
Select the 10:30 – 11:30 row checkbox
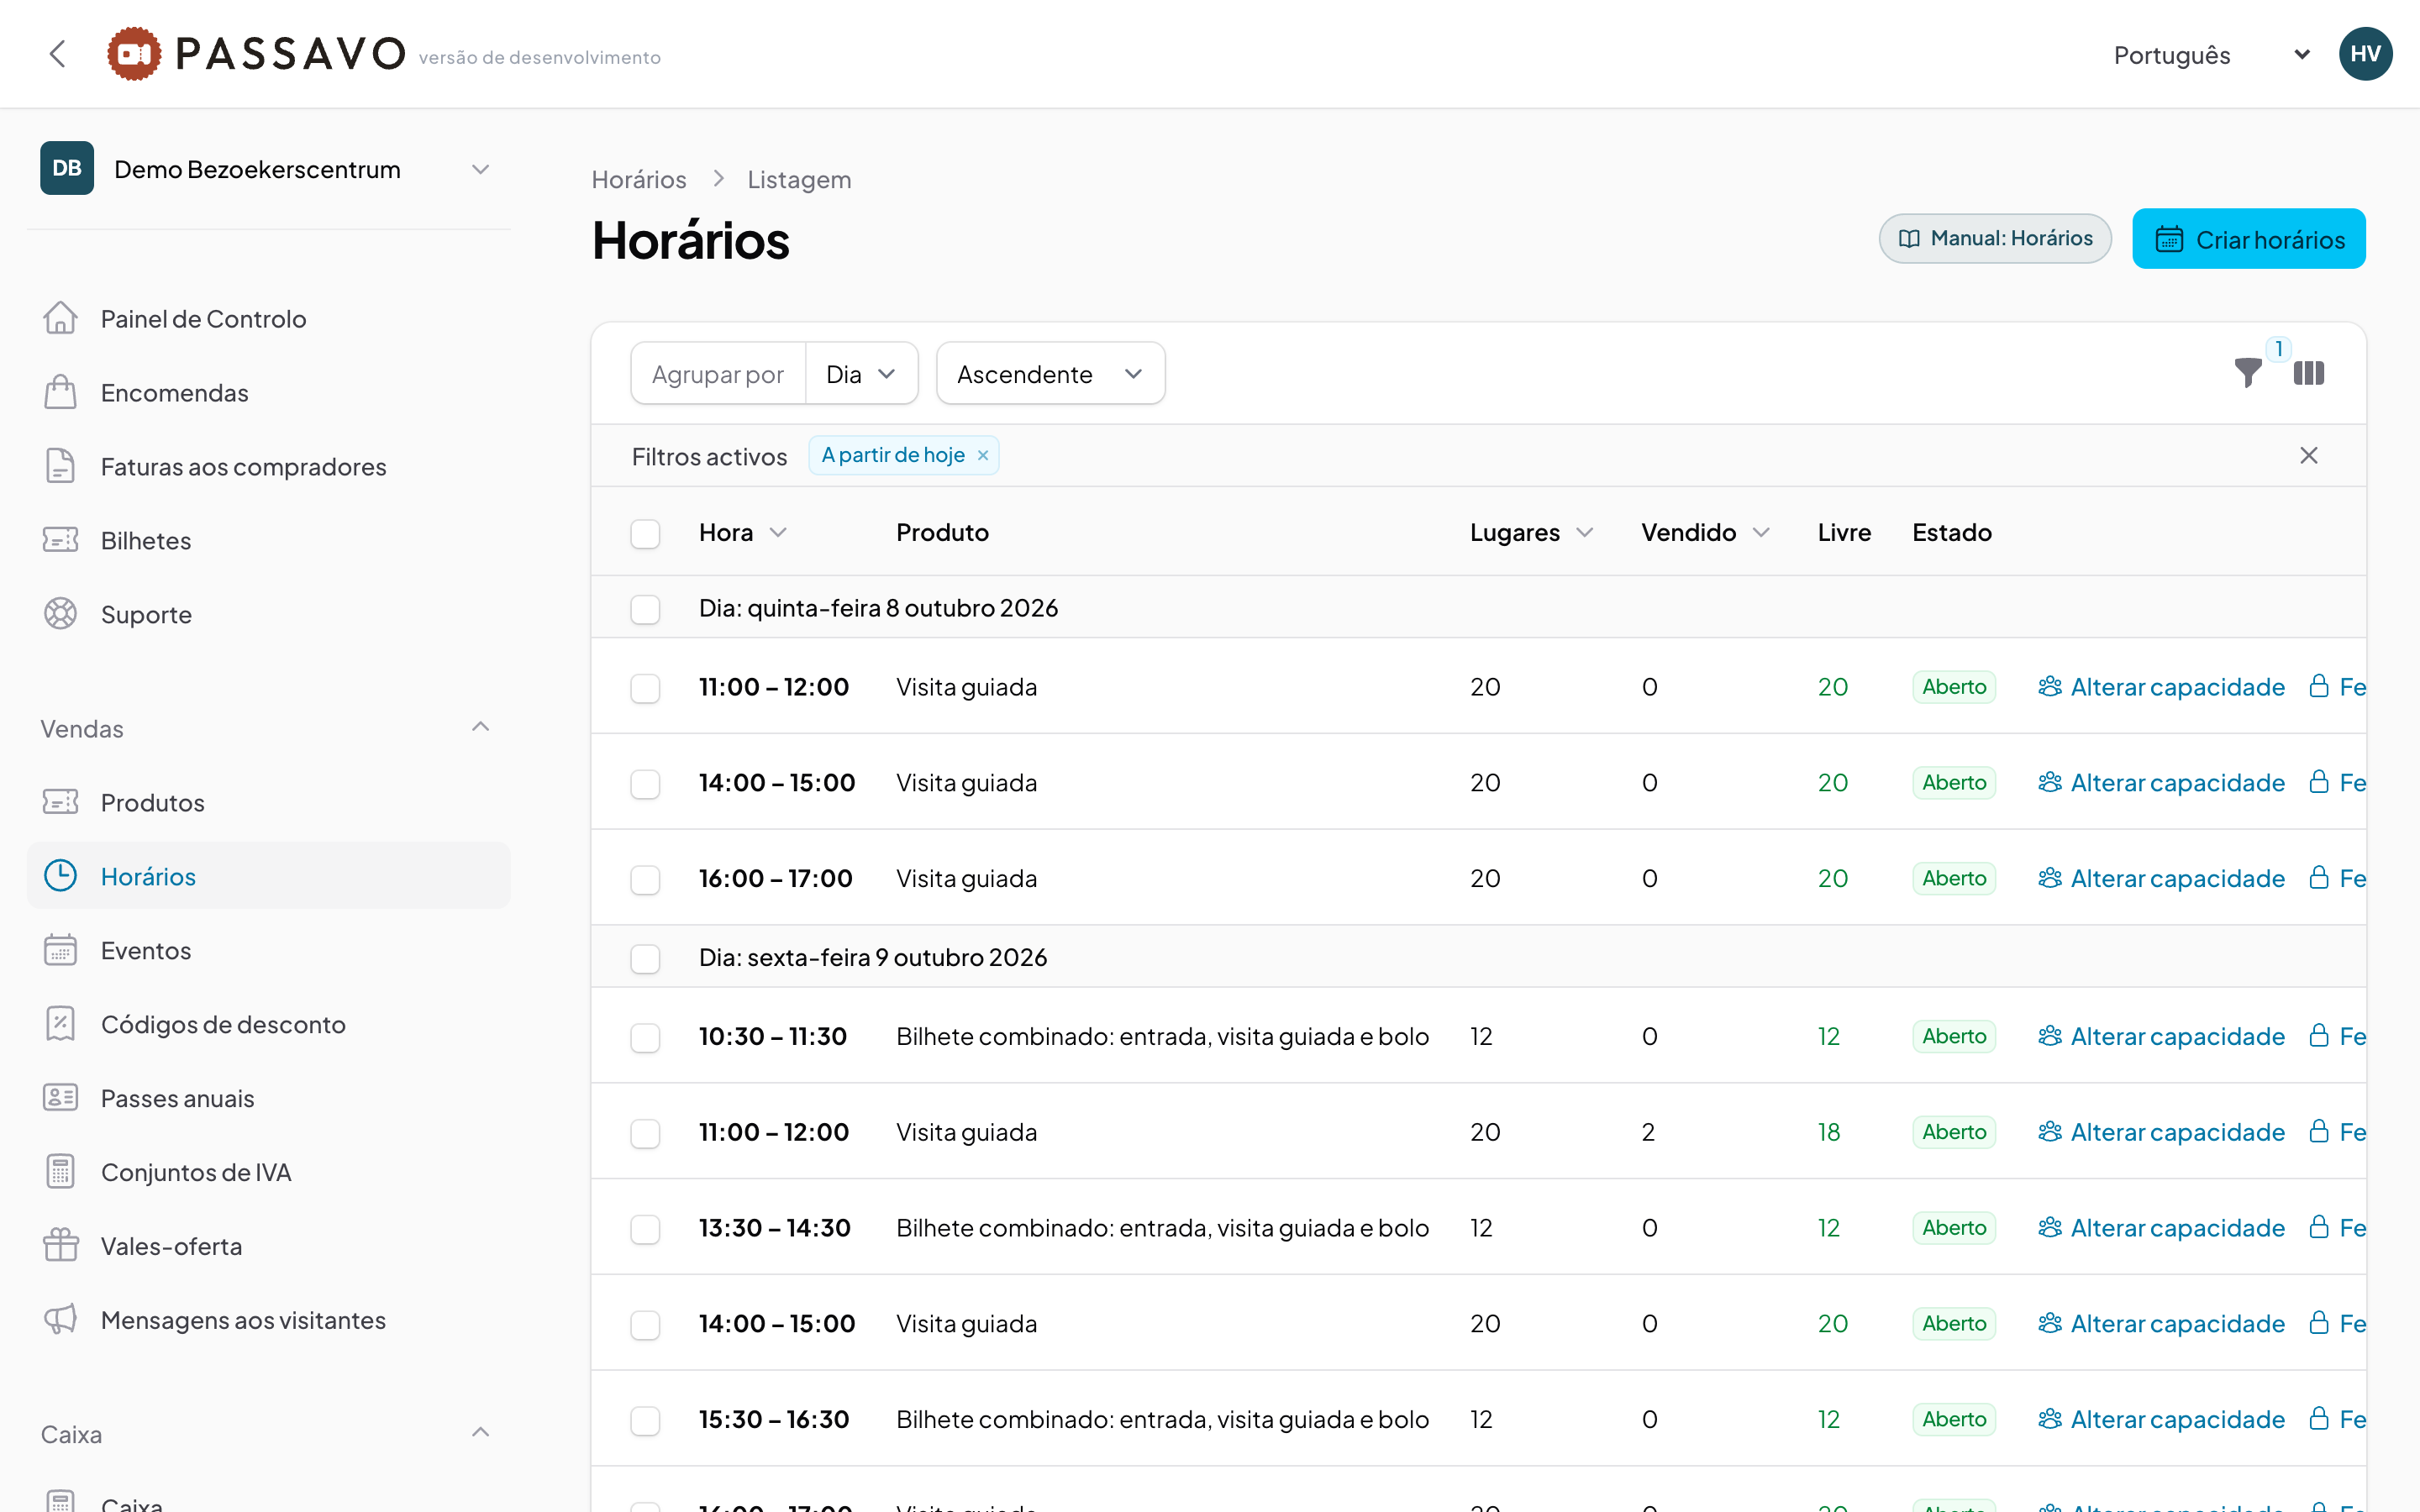(645, 1038)
